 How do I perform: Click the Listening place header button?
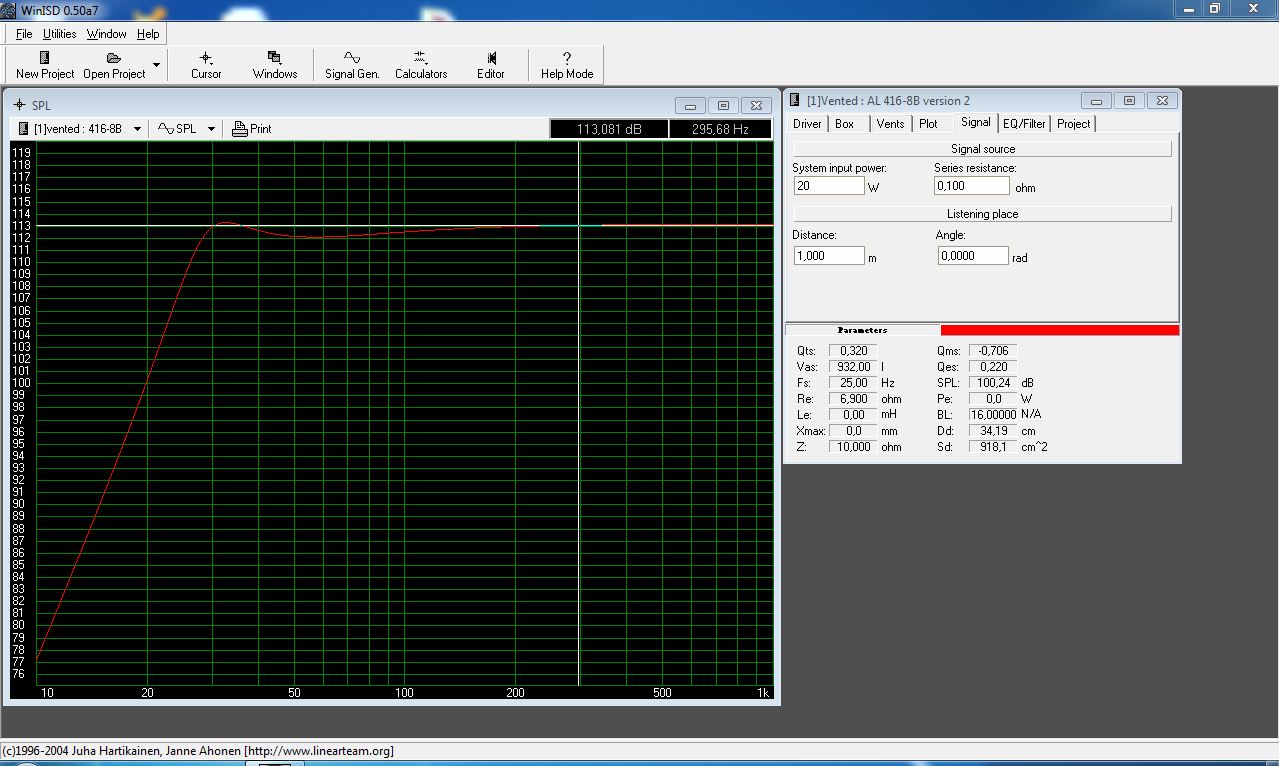(983, 214)
